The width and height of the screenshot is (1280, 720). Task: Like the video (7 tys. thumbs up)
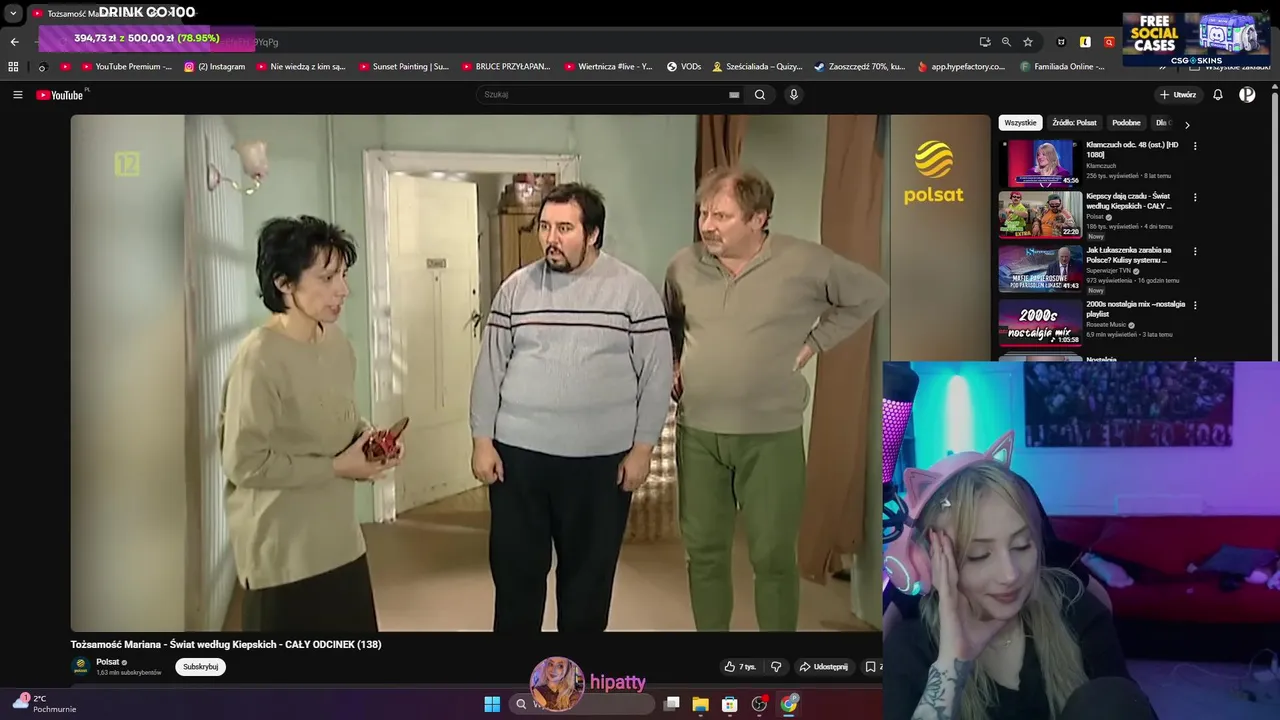coord(740,667)
